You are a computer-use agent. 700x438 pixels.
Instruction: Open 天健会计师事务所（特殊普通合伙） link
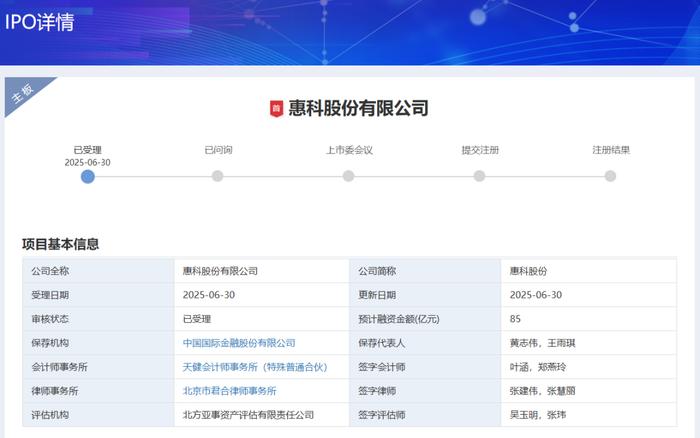point(255,367)
